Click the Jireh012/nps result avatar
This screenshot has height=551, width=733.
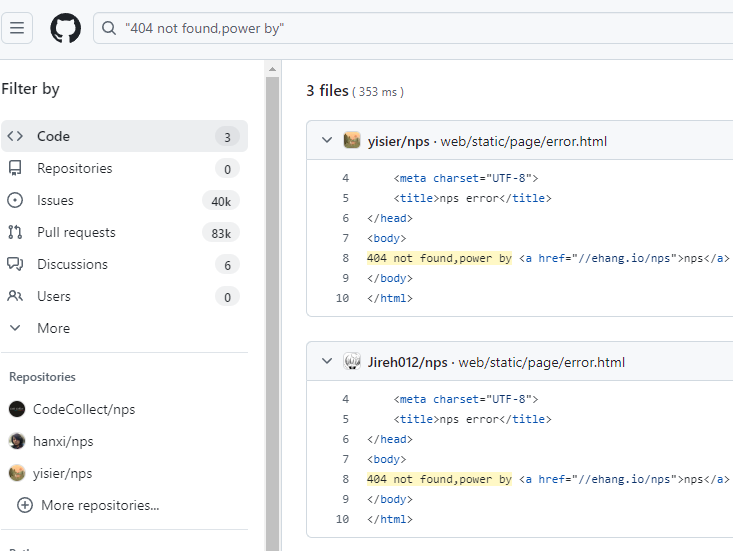pos(352,362)
